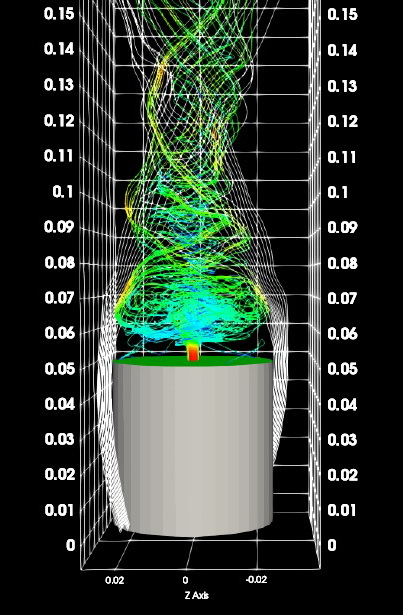This screenshot has height=615, width=403.
Task: Pick the 0.08 label on left scale
Action: pos(59,262)
